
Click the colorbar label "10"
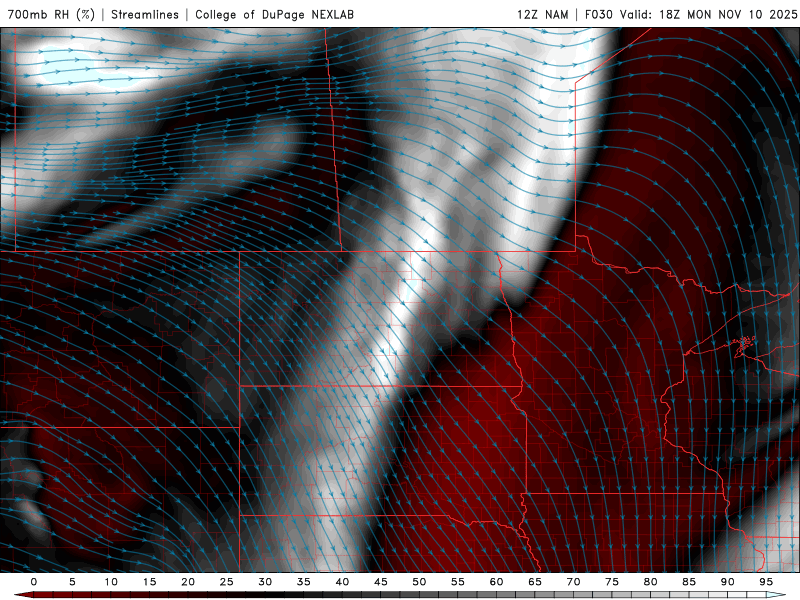click(x=111, y=582)
